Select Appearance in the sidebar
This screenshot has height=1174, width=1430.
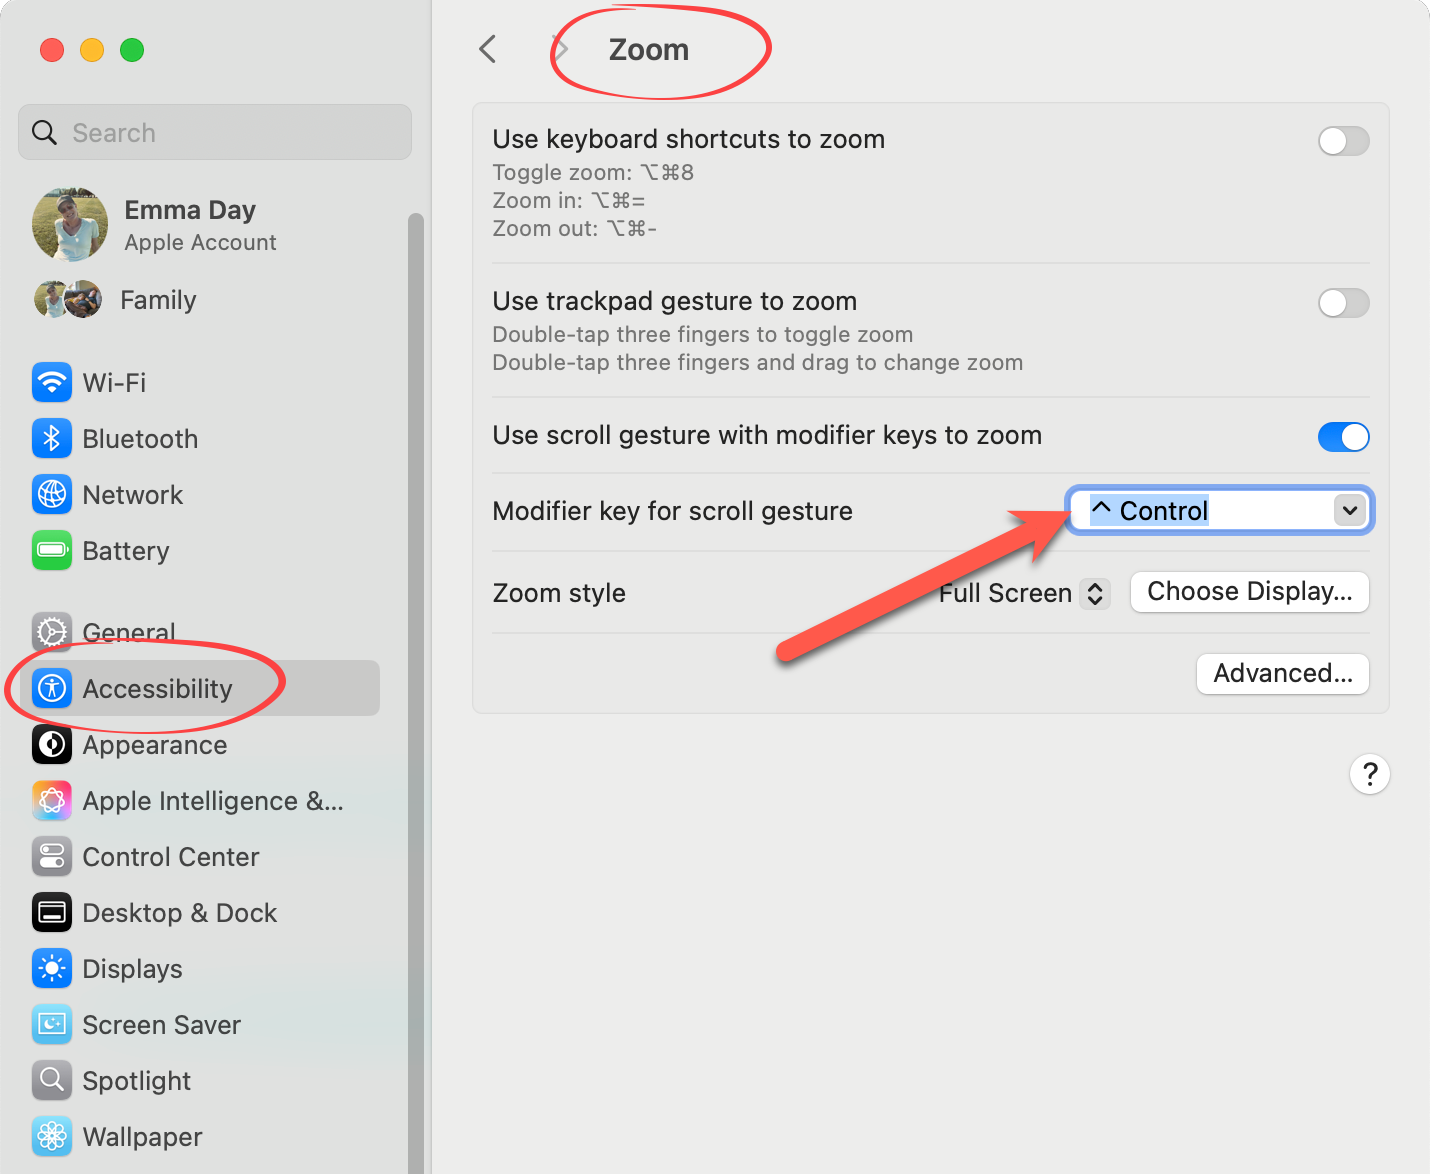[155, 745]
